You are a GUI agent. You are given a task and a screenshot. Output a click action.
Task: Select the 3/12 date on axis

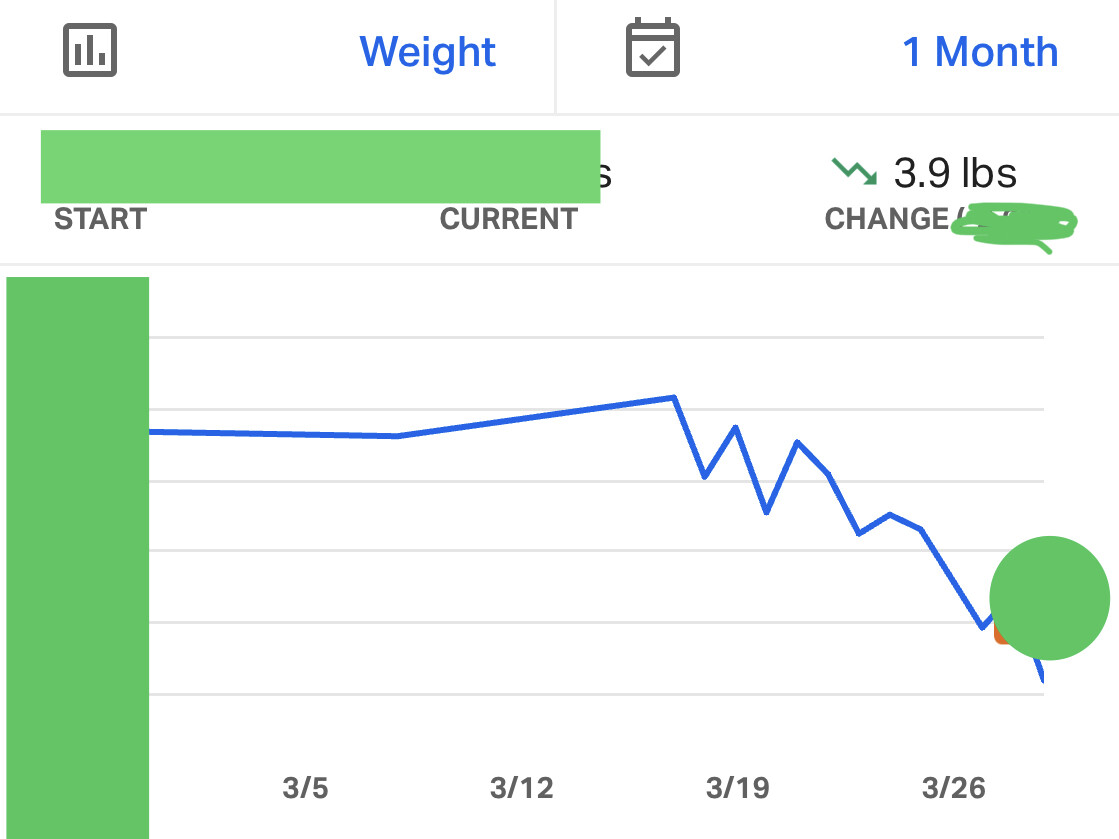pos(521,788)
